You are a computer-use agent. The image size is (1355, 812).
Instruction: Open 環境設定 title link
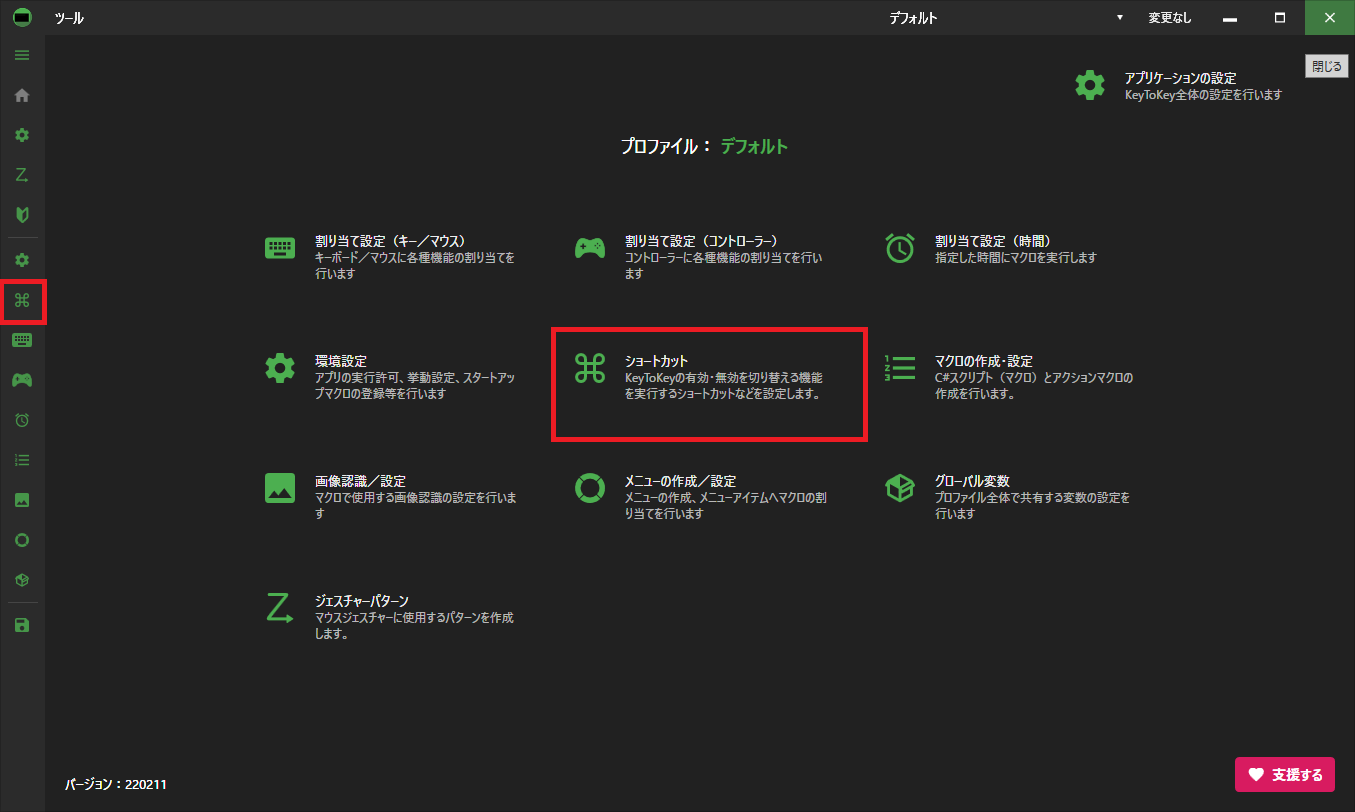(x=341, y=361)
